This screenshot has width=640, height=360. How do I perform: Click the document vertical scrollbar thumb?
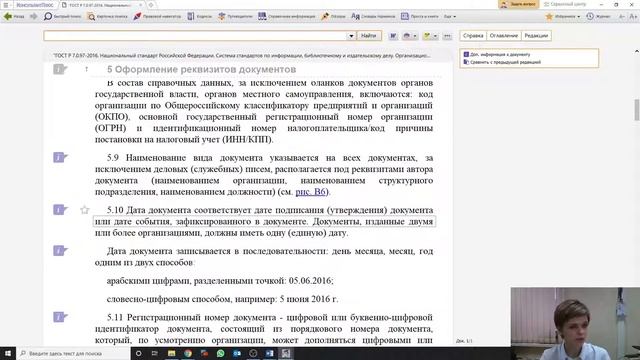(637, 109)
